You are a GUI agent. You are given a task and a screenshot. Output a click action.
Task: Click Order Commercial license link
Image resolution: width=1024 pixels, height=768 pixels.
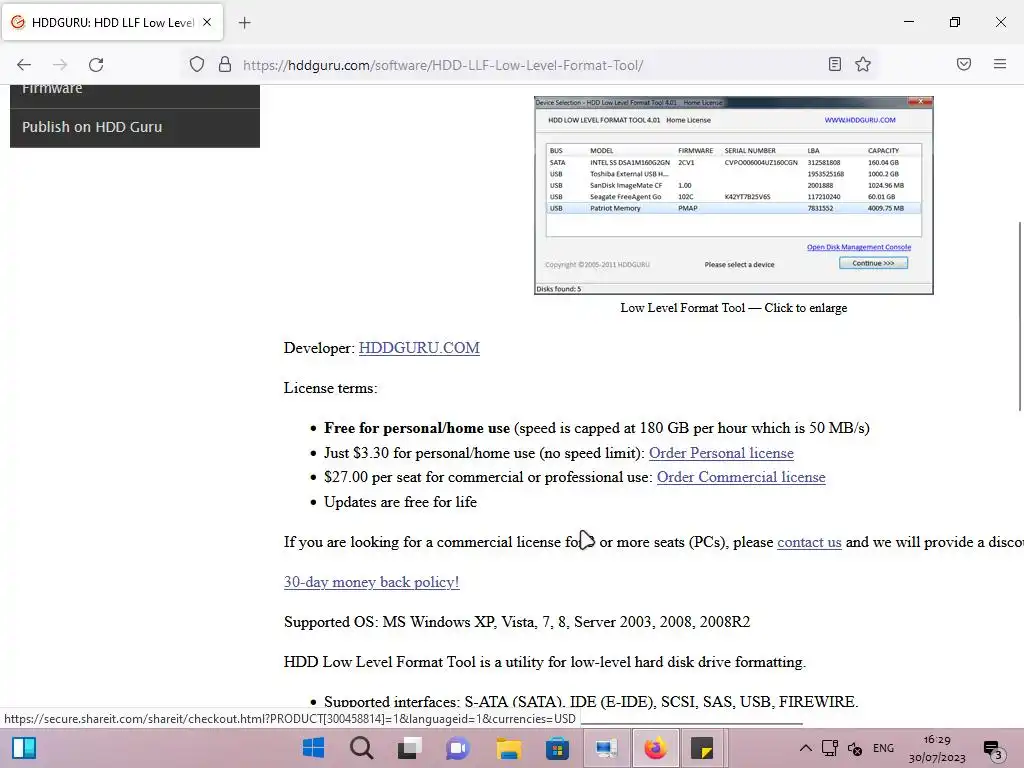(x=741, y=477)
